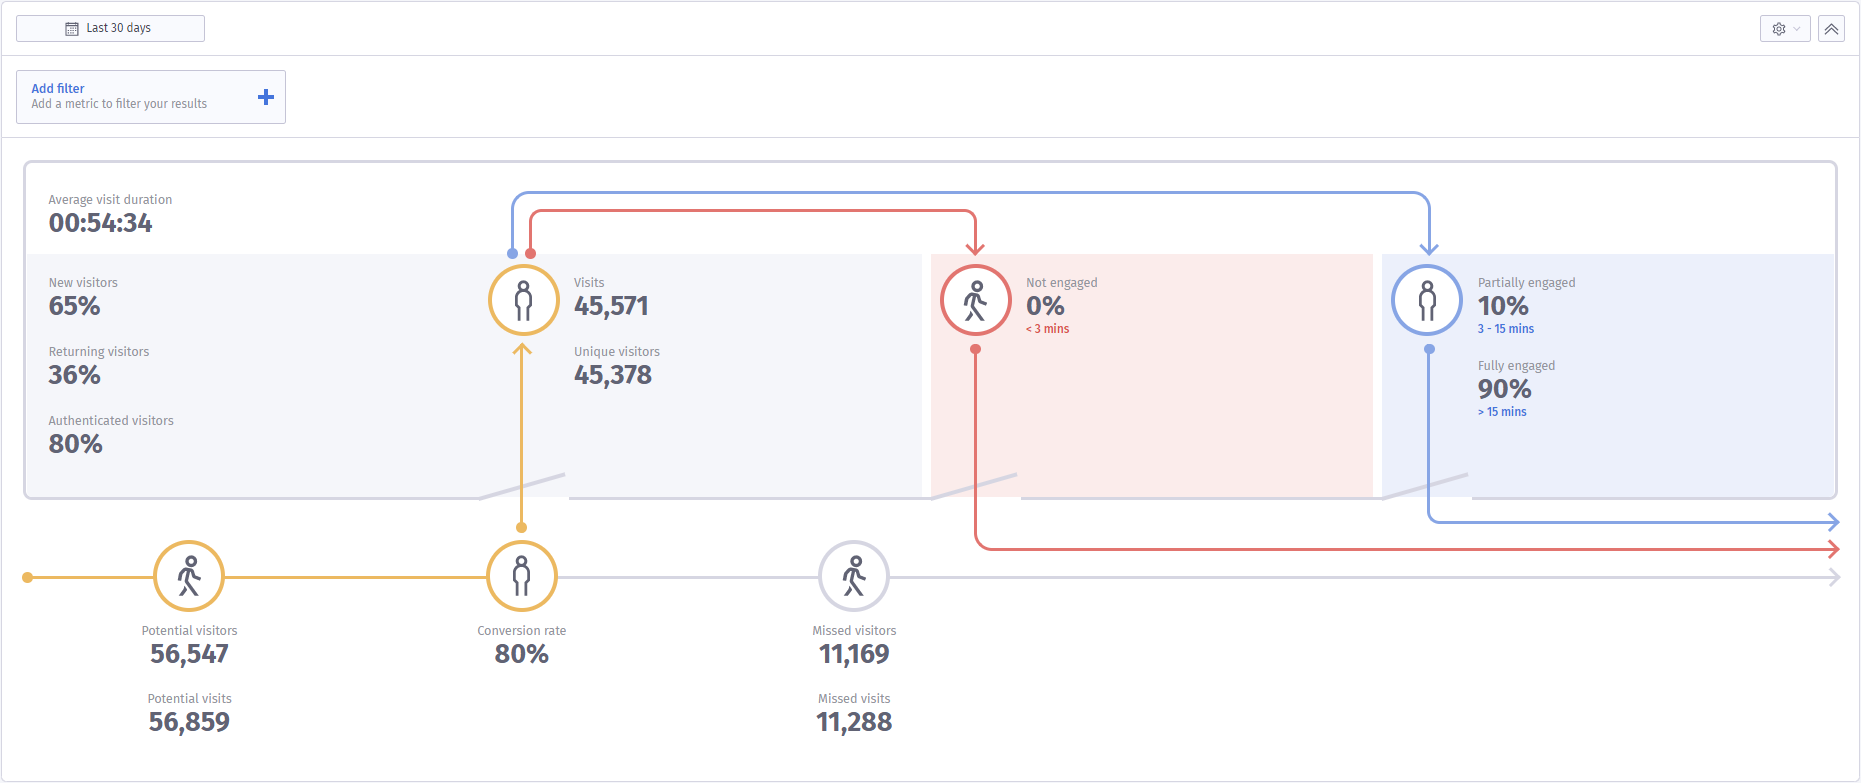The height and width of the screenshot is (783, 1861).
Task: Select the Partially engaged visitor icon
Action: [x=1427, y=299]
